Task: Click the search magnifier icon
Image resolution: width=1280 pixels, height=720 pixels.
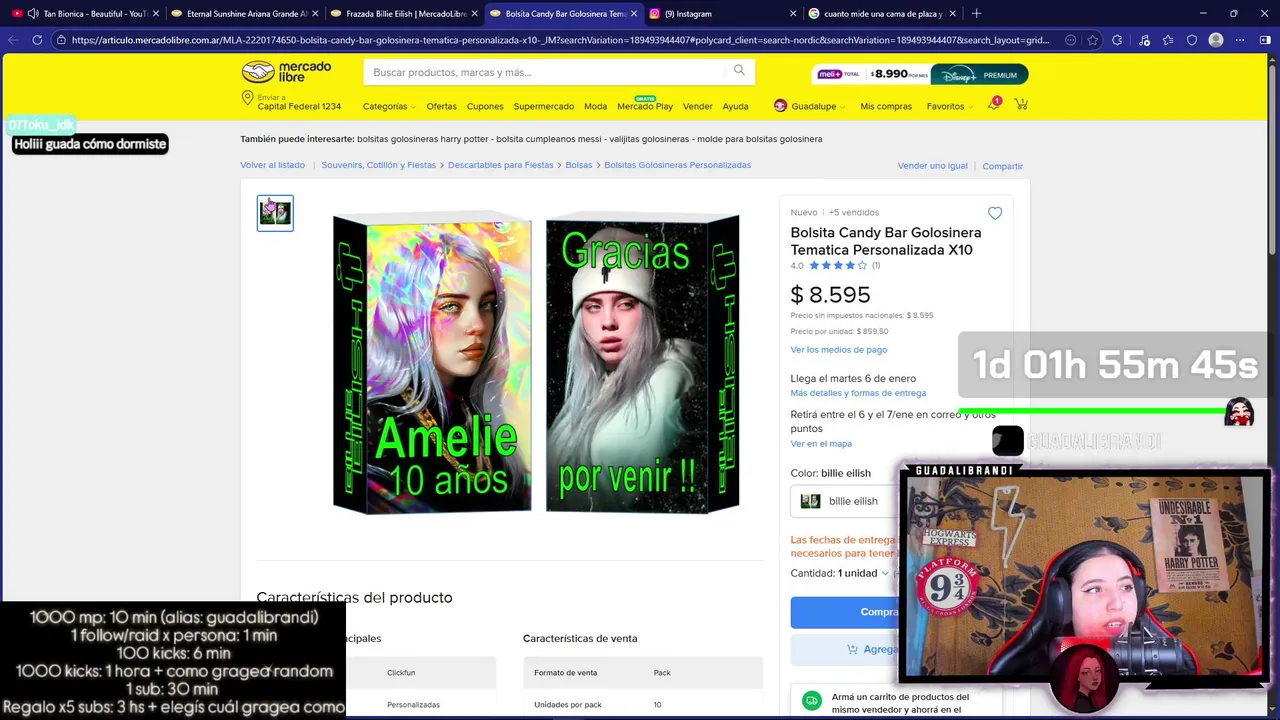Action: 739,70
